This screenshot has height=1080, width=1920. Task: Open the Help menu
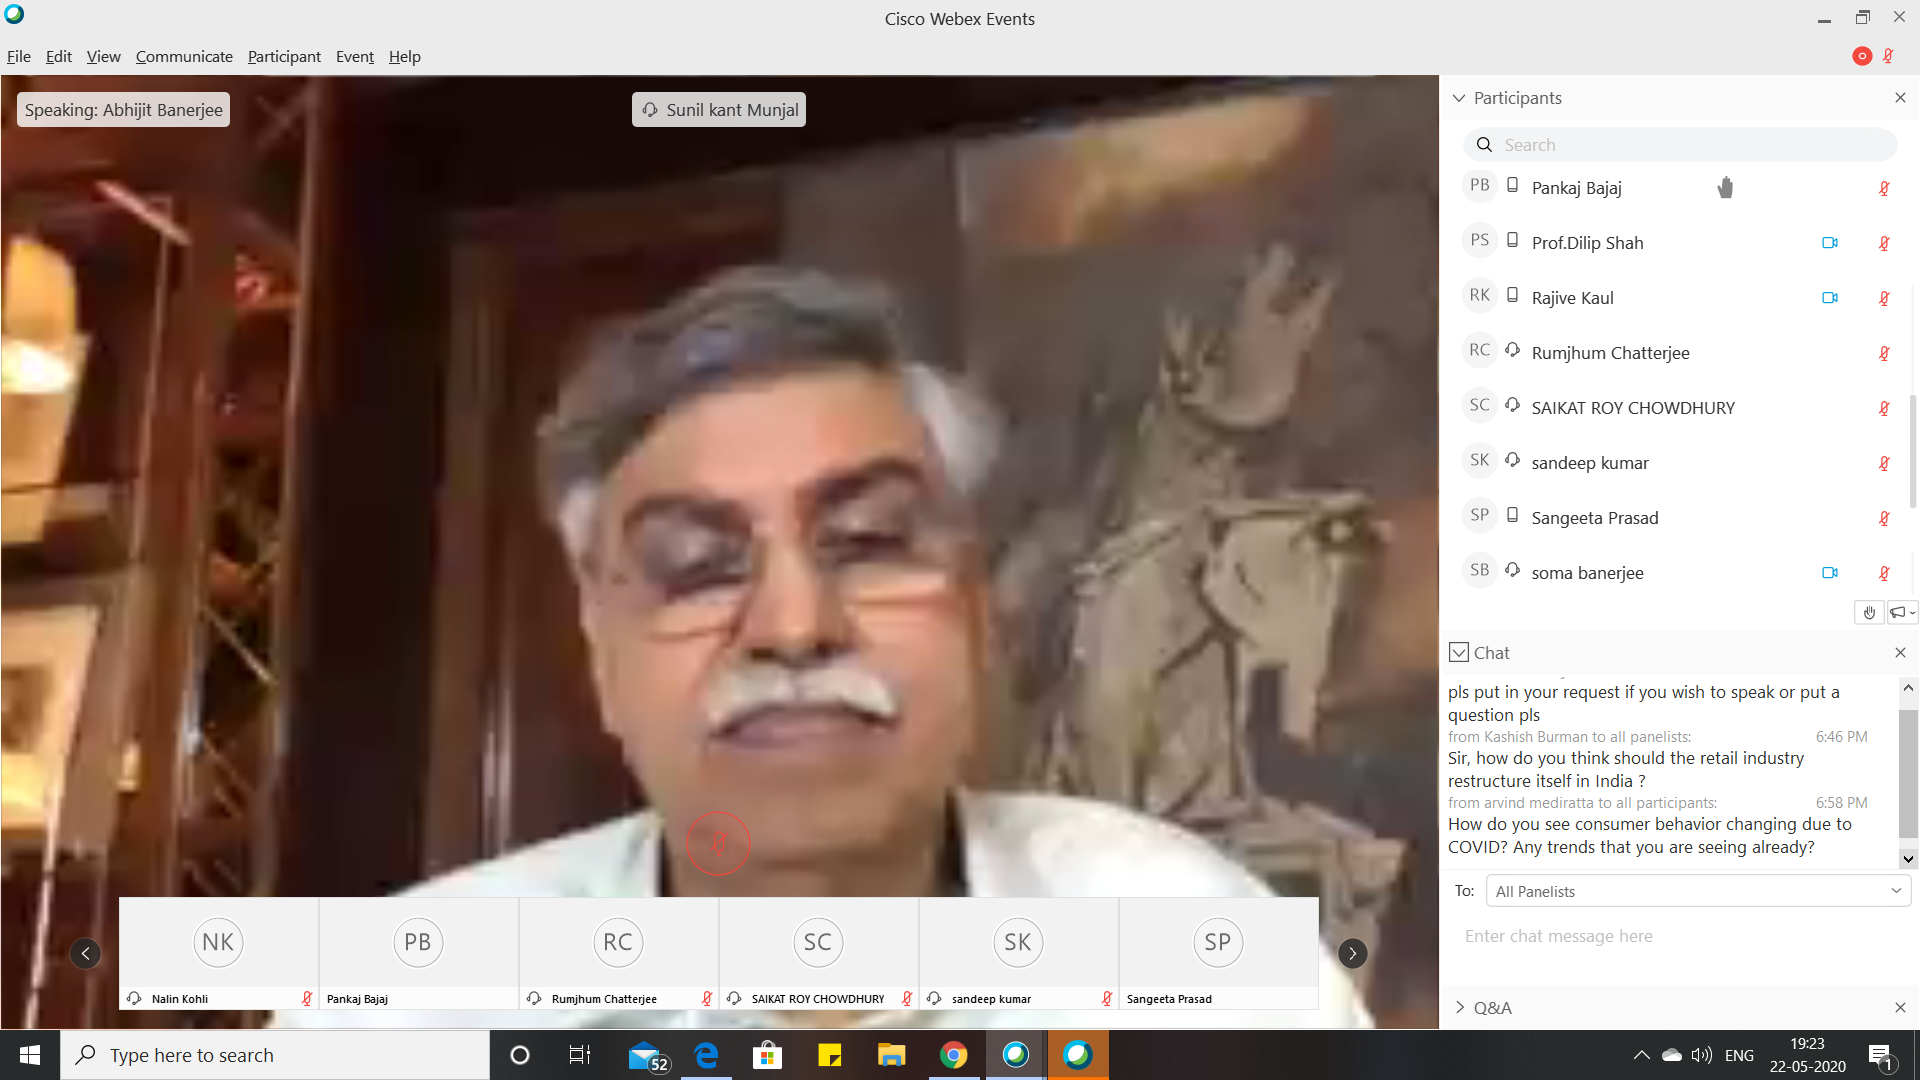404,57
